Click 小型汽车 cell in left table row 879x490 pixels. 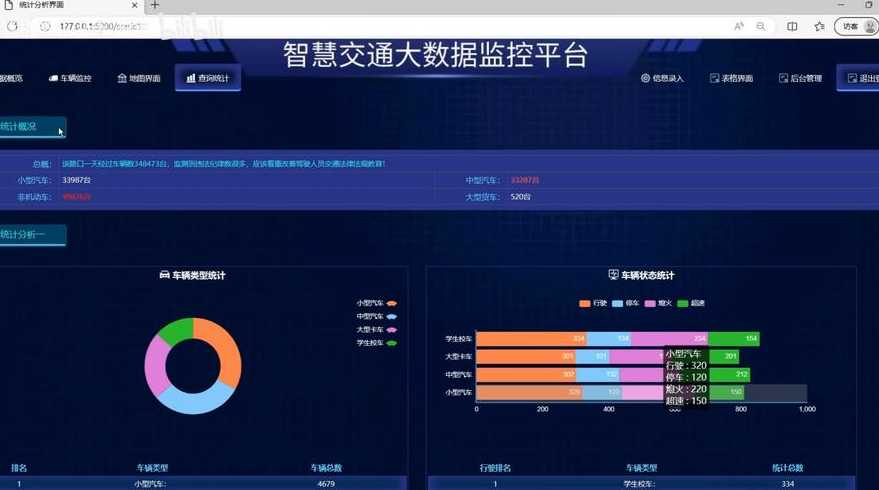pos(150,484)
